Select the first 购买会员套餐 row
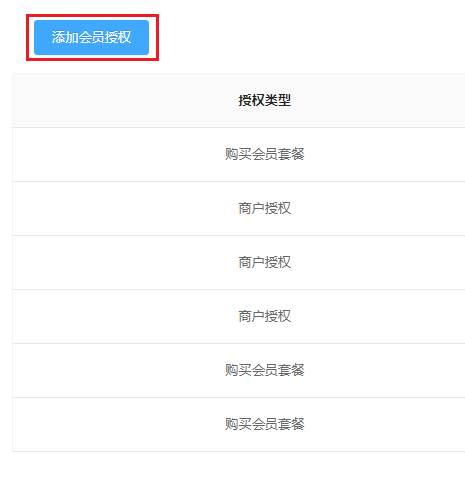The height and width of the screenshot is (489, 465). 239,154
